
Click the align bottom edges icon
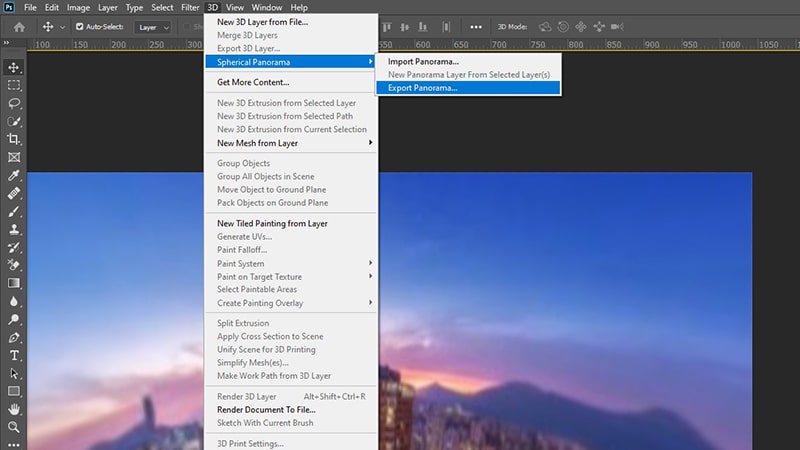[x=422, y=27]
